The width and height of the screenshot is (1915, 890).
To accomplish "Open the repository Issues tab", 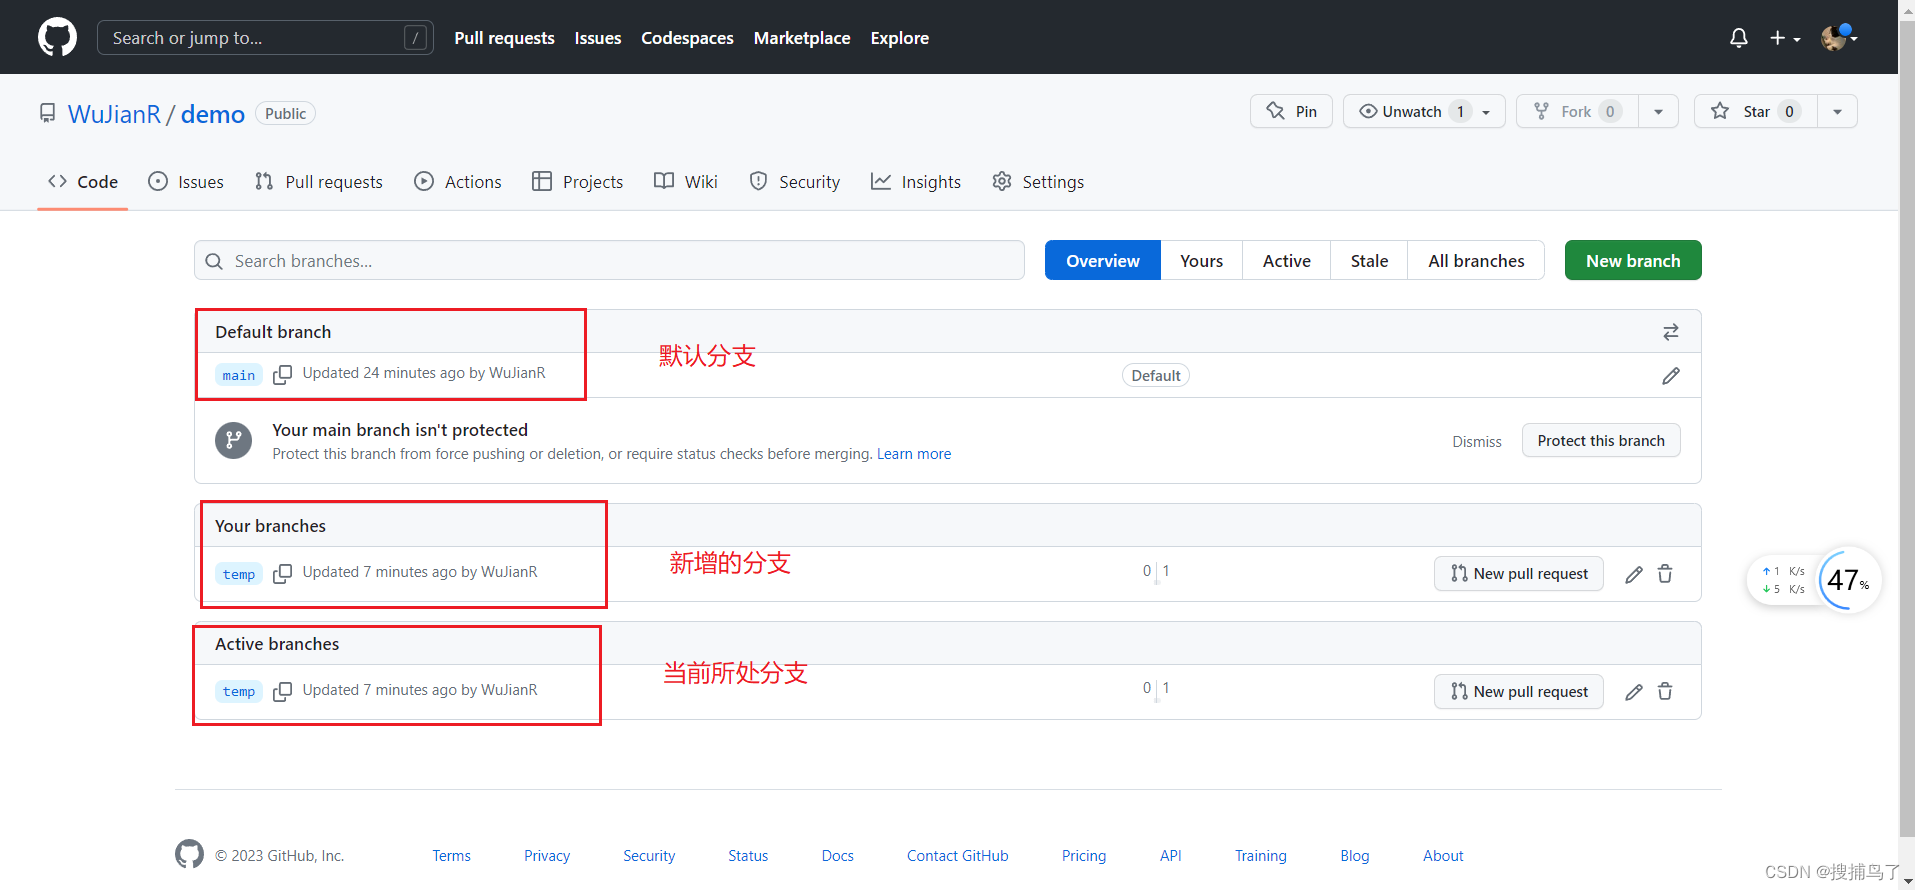I will (x=186, y=181).
